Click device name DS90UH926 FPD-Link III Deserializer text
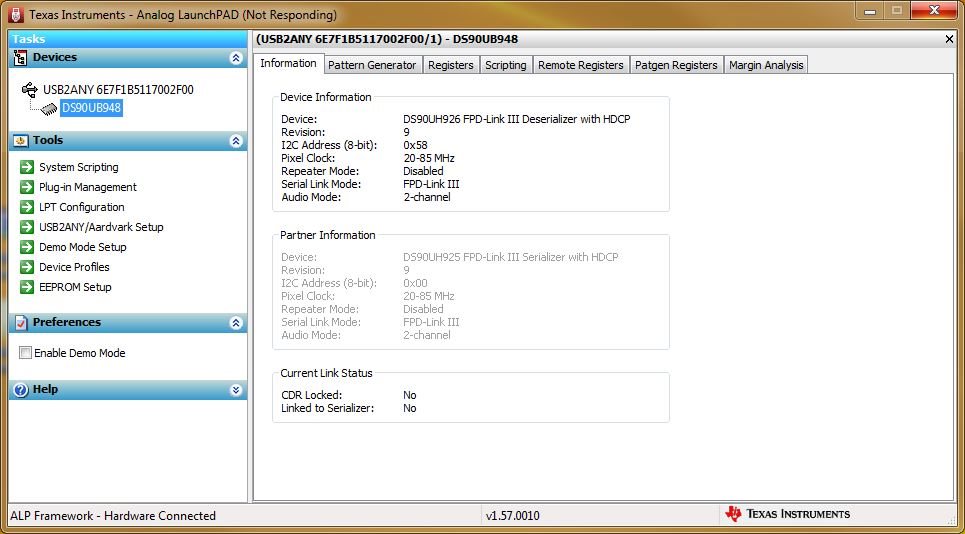The image size is (965, 534). click(x=517, y=119)
